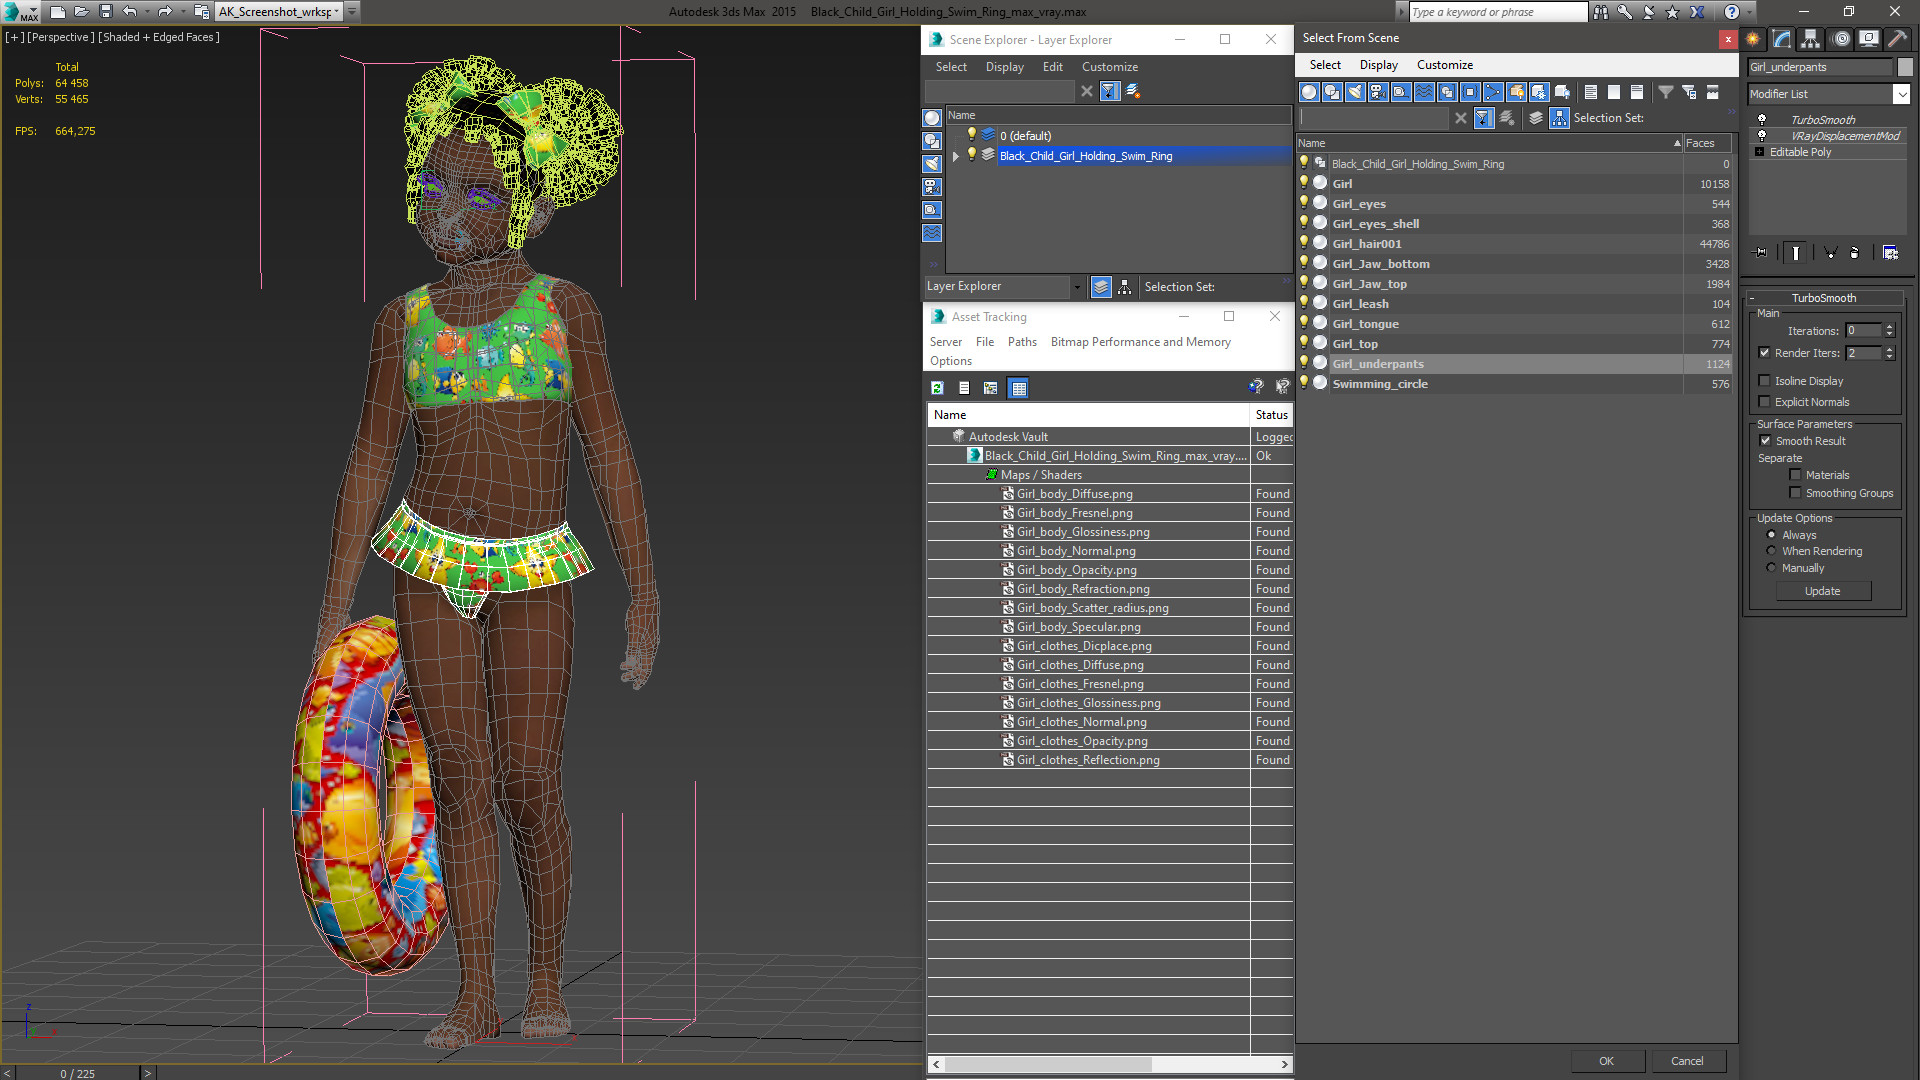Open Display menu in Scene Explorer
Image resolution: width=1920 pixels, height=1080 pixels.
pos(1004,67)
